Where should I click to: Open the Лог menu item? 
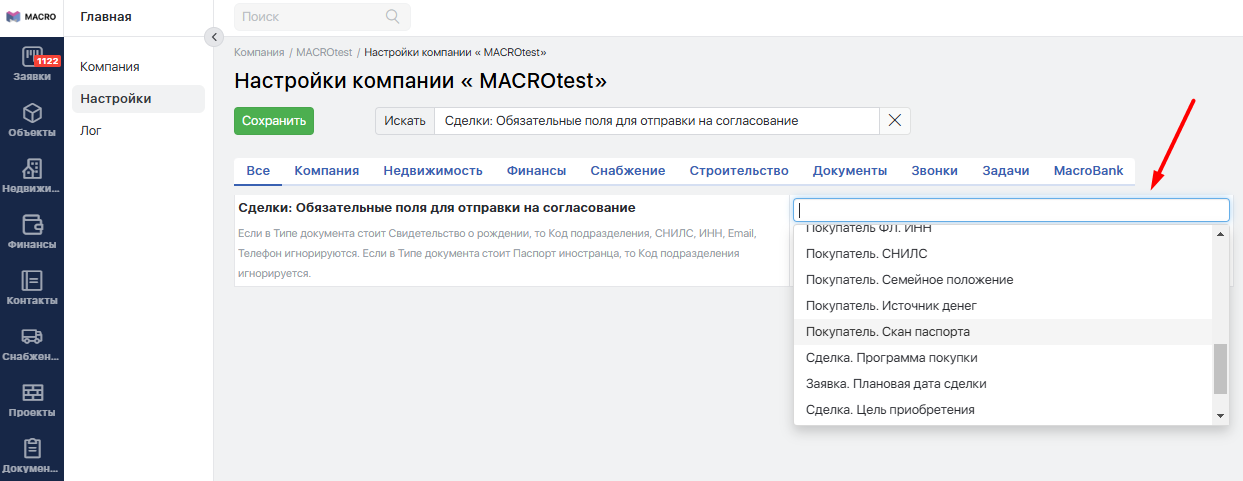point(91,131)
